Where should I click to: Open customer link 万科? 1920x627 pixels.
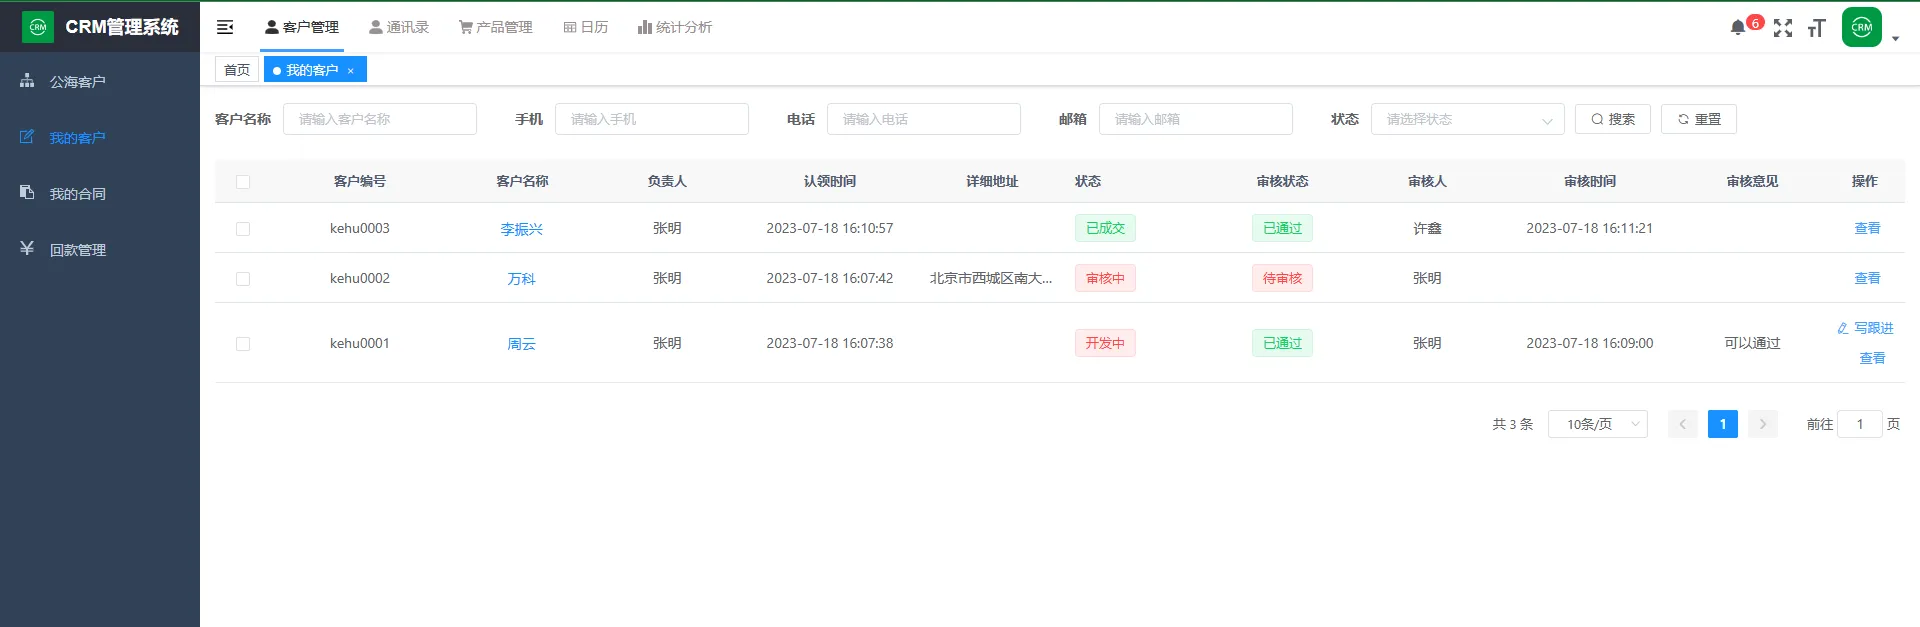point(522,279)
